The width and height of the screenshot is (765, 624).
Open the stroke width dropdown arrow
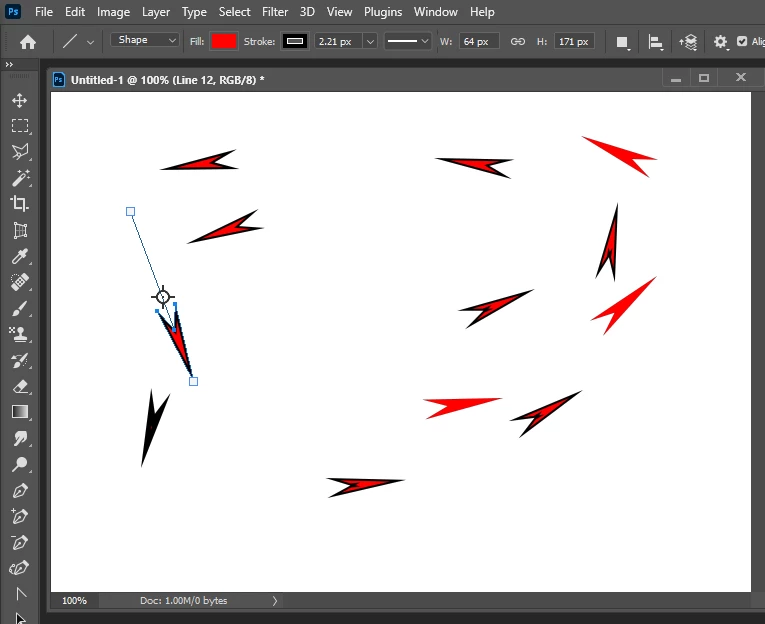point(370,41)
